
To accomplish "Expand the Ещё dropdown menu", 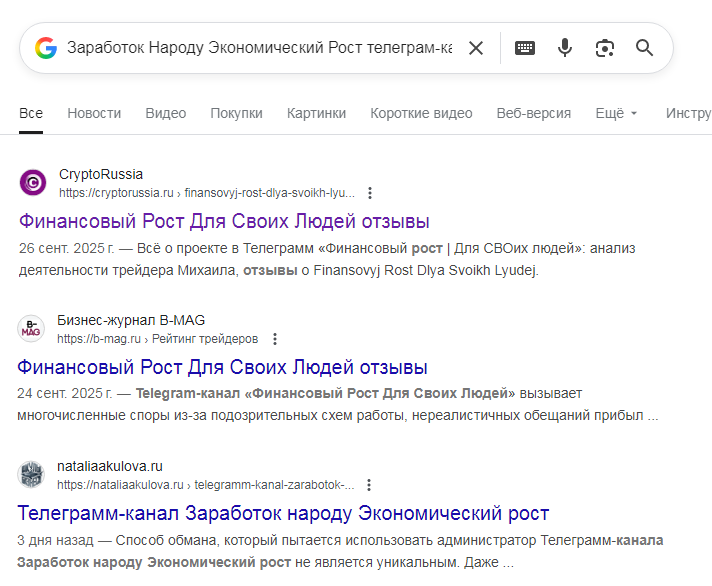I will tap(616, 113).
